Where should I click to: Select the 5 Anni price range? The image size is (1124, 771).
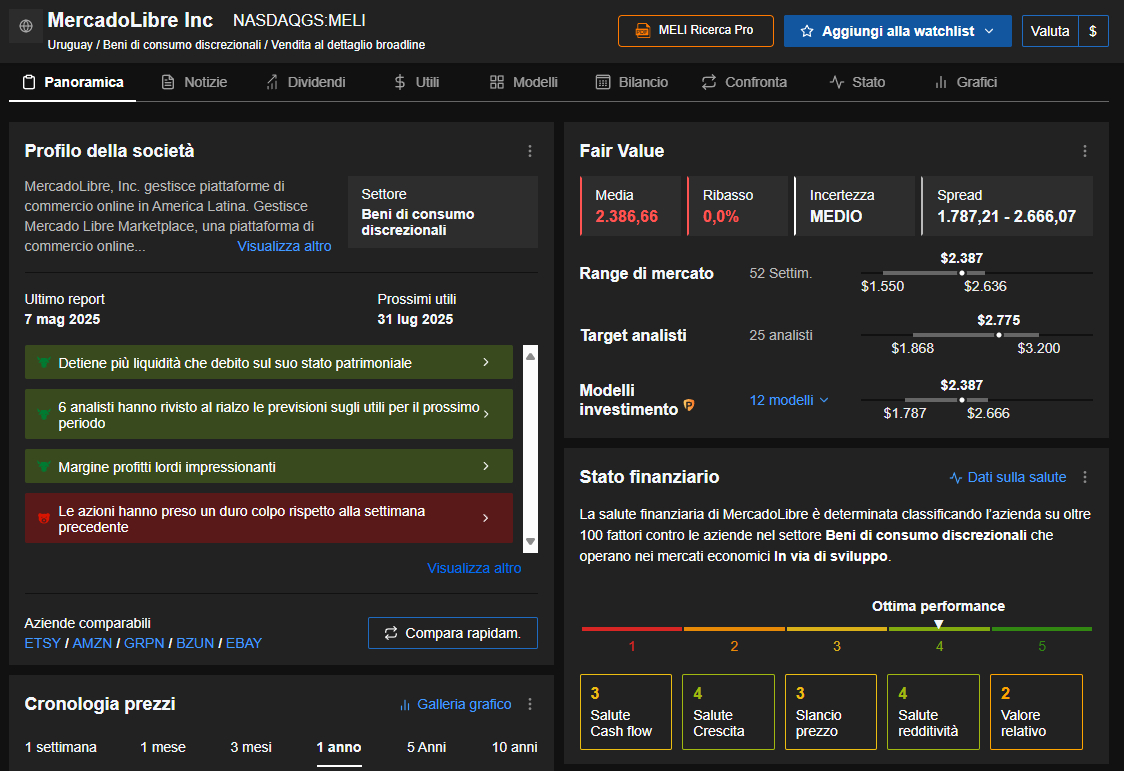click(x=427, y=747)
